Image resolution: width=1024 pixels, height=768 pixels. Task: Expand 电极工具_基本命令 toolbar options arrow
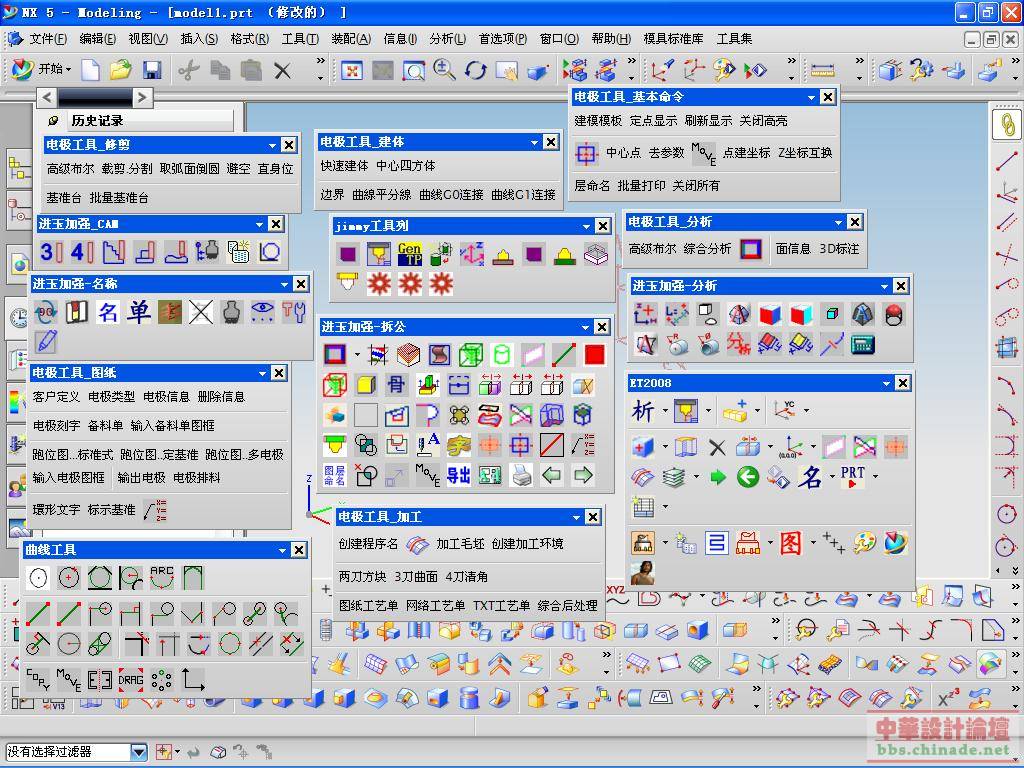[x=811, y=97]
